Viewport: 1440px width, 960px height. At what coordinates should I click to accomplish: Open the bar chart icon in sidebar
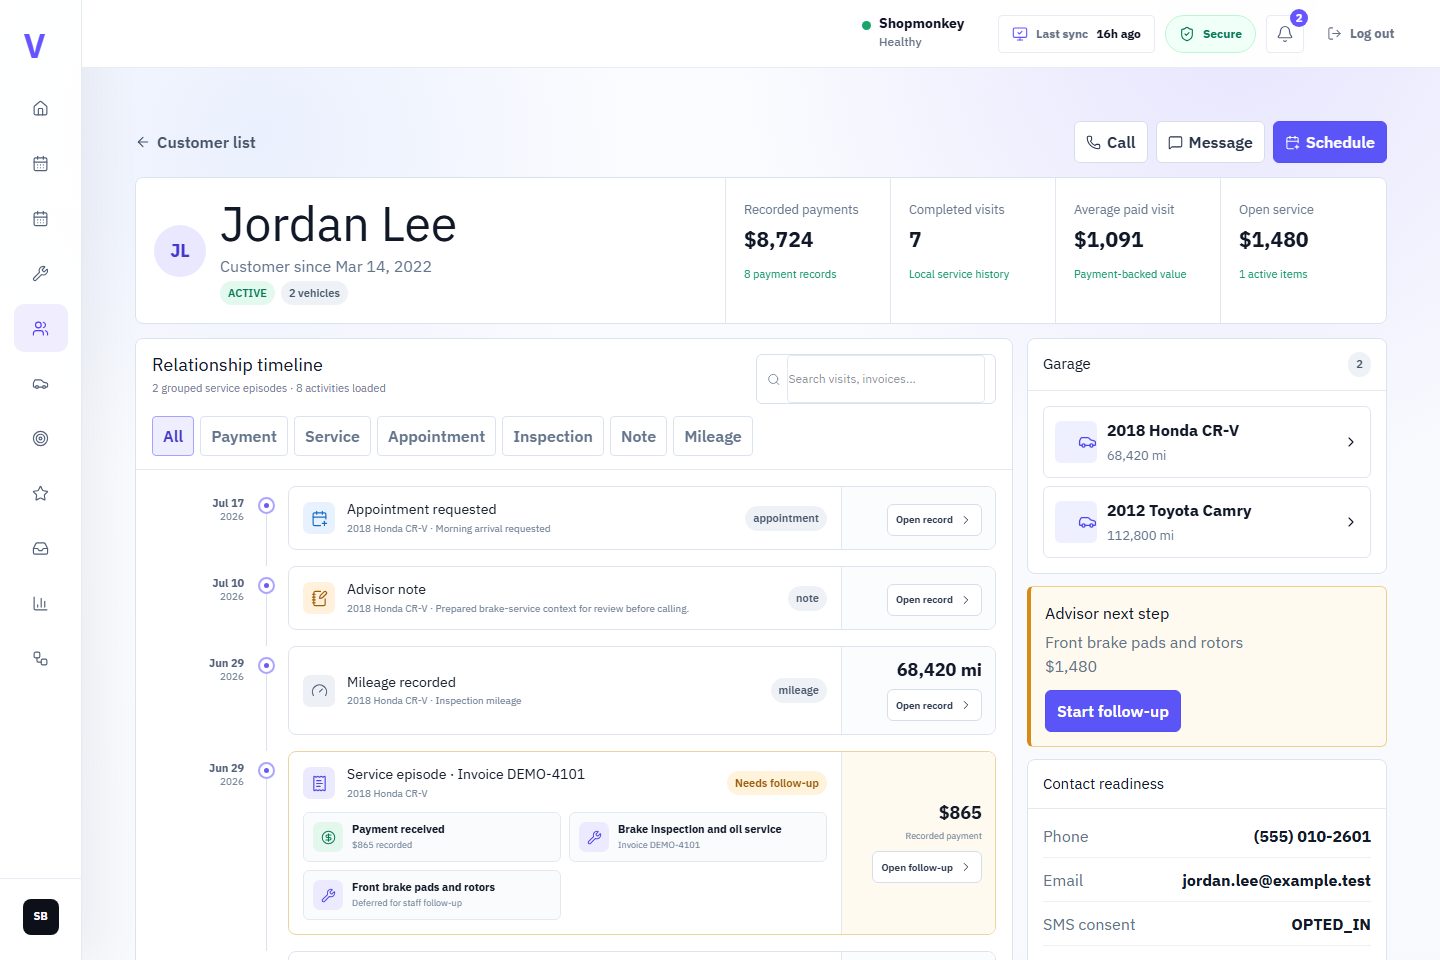tap(40, 603)
